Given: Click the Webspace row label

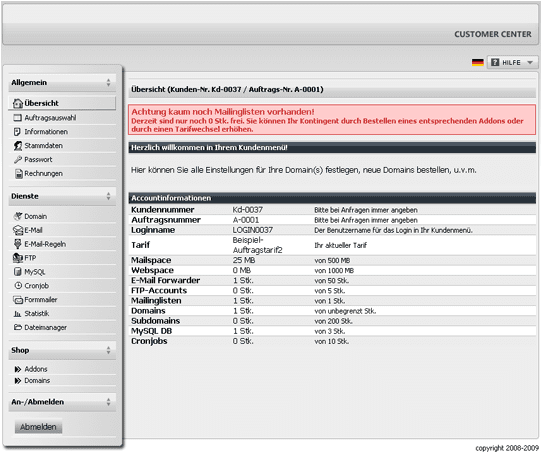Looking at the screenshot, I should coord(152,270).
